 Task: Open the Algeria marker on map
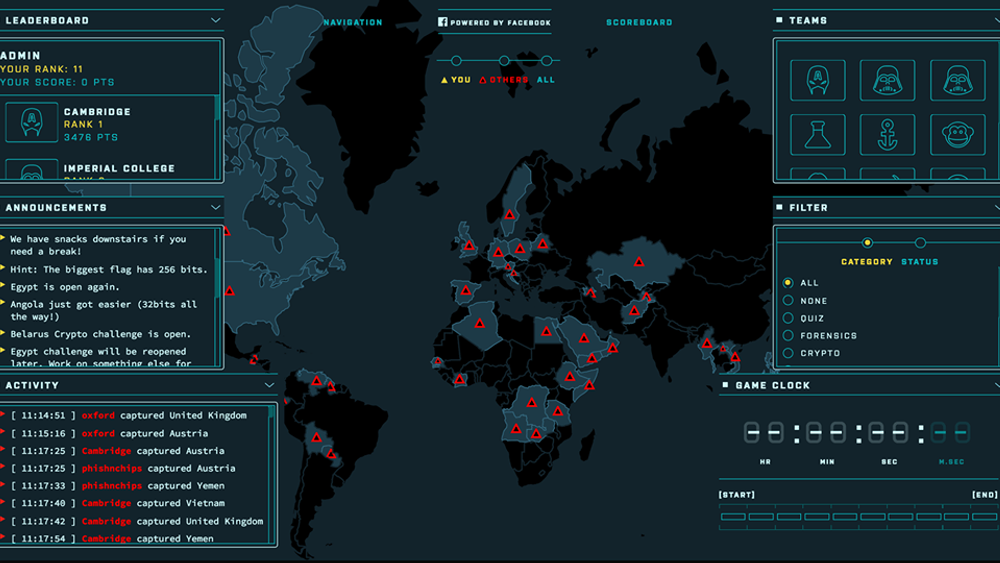479,323
